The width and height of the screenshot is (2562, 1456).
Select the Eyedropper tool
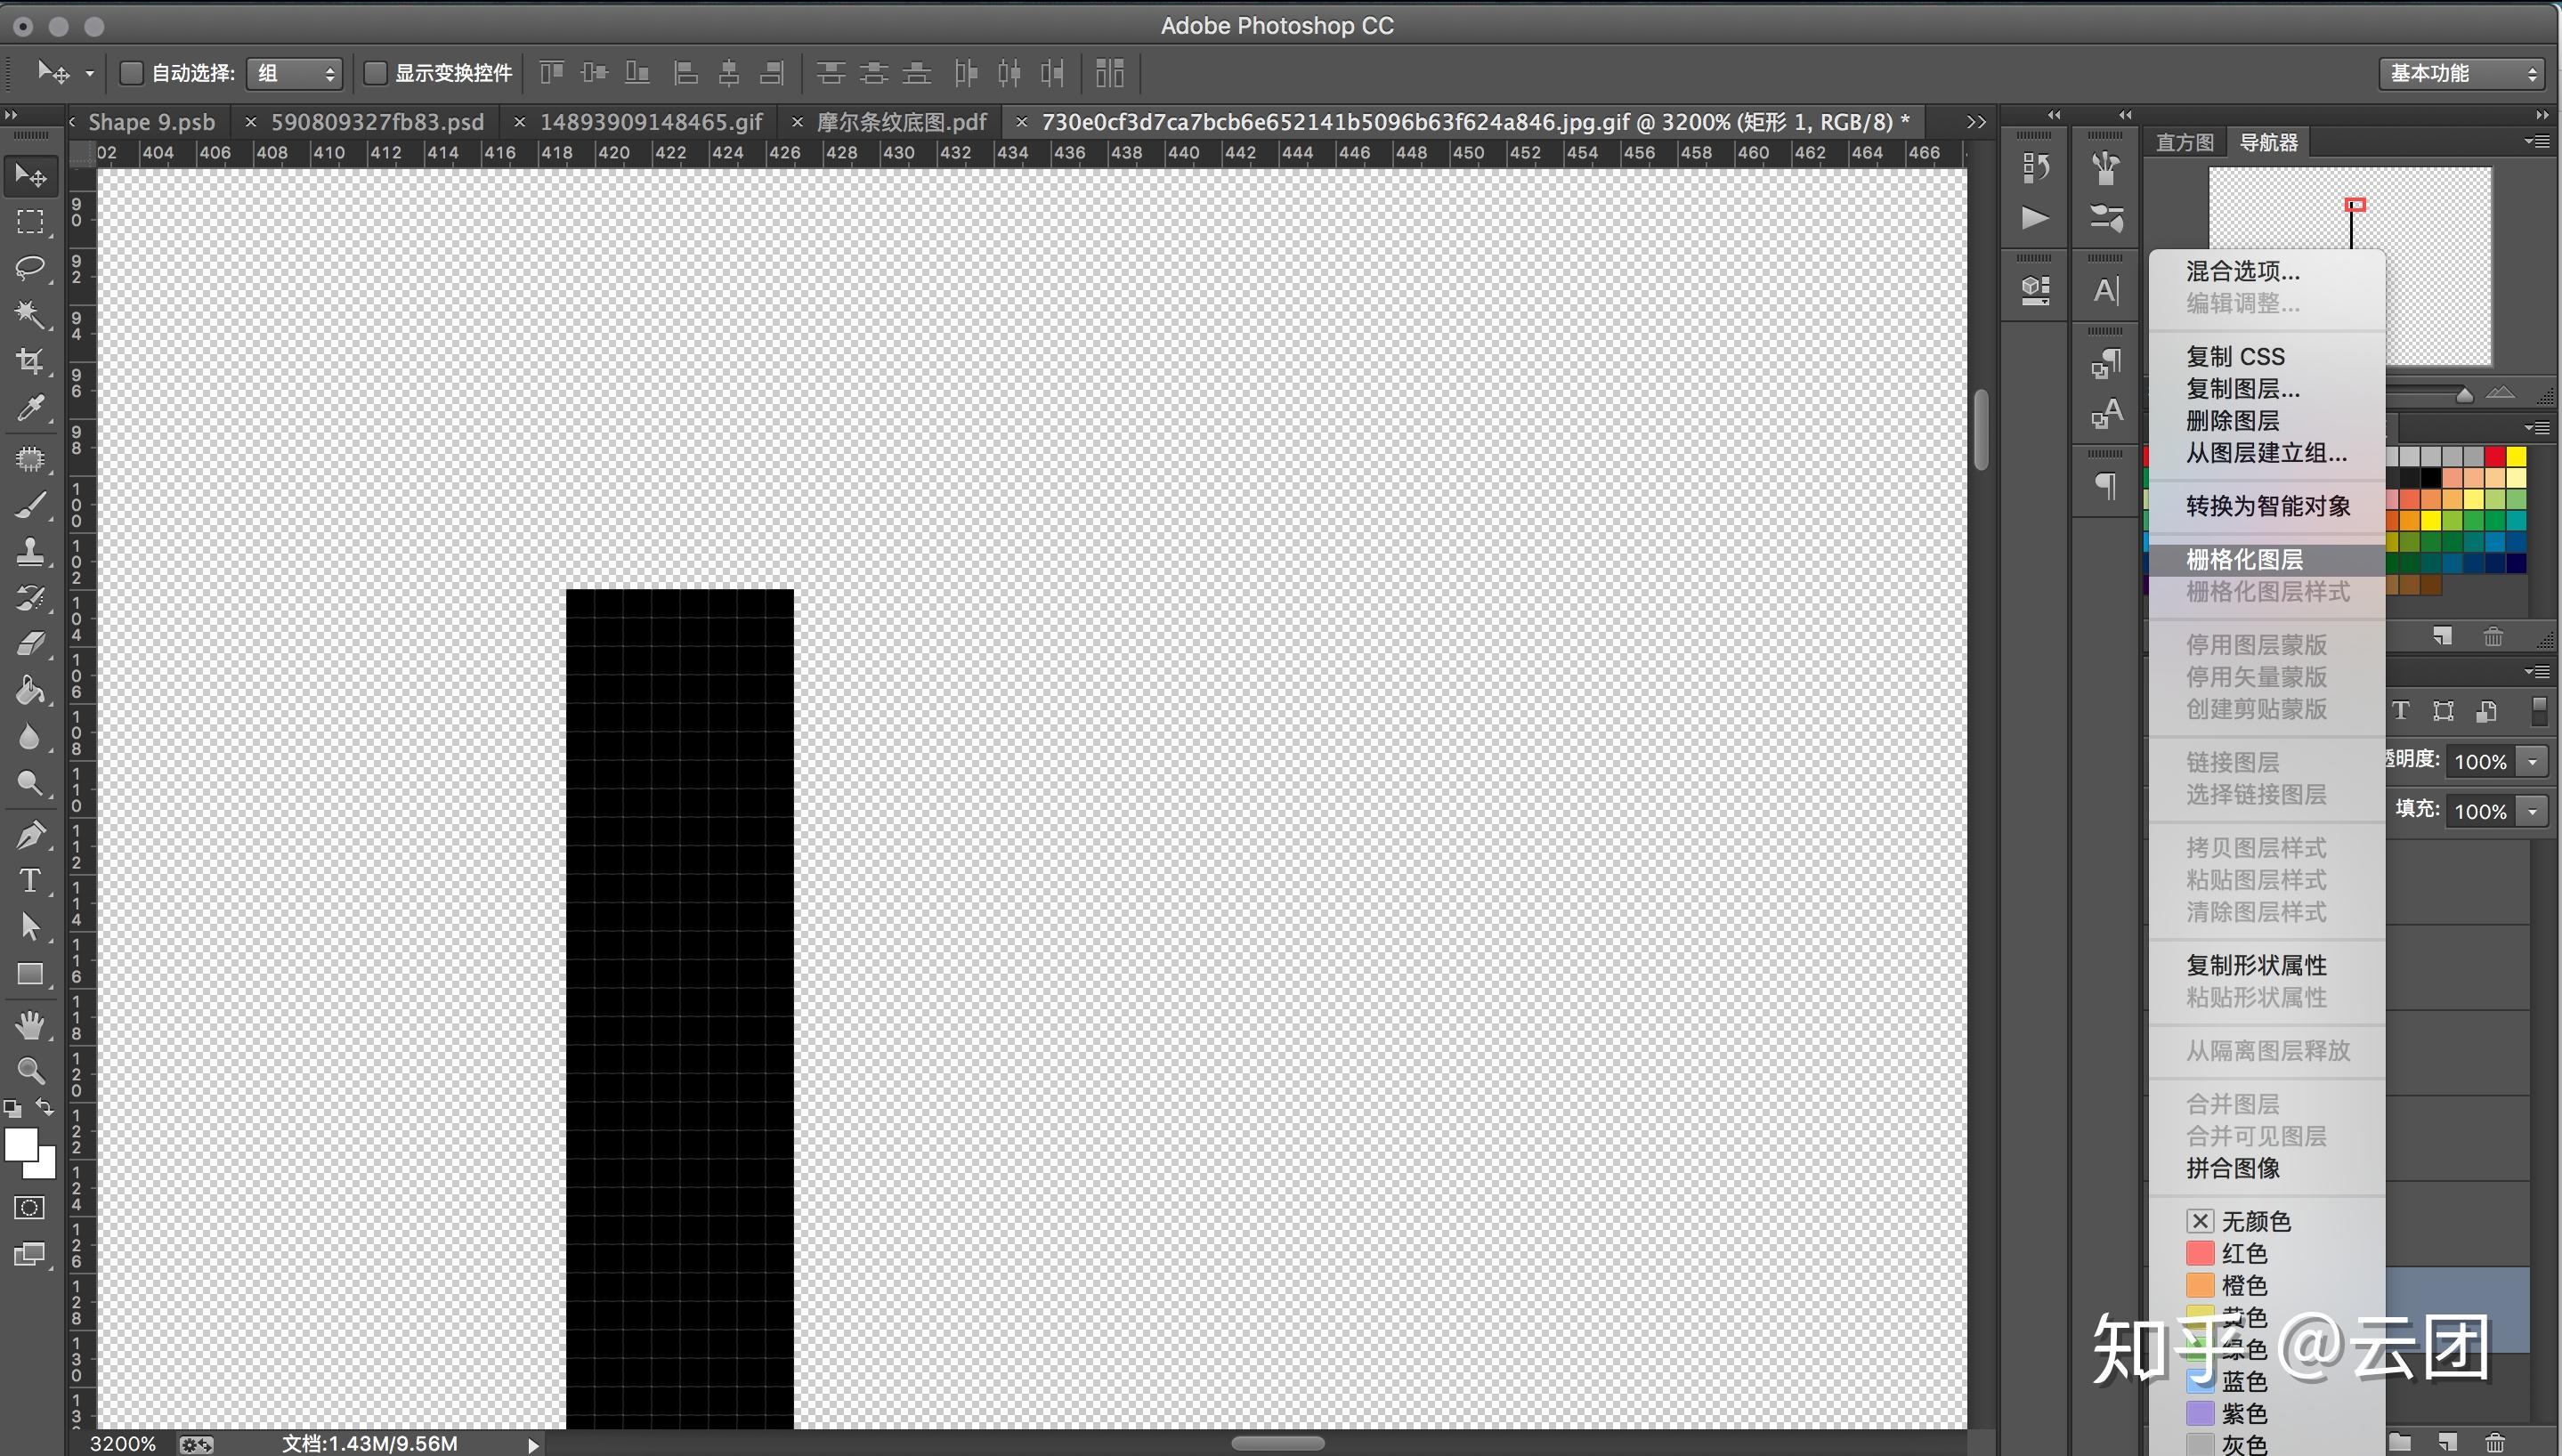point(30,408)
